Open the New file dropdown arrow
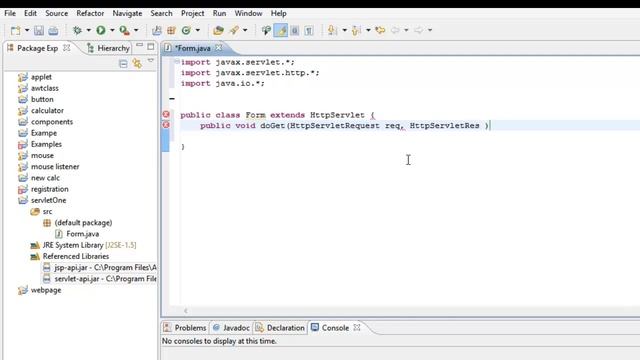Screen dimensions: 640x360 pos(27,30)
